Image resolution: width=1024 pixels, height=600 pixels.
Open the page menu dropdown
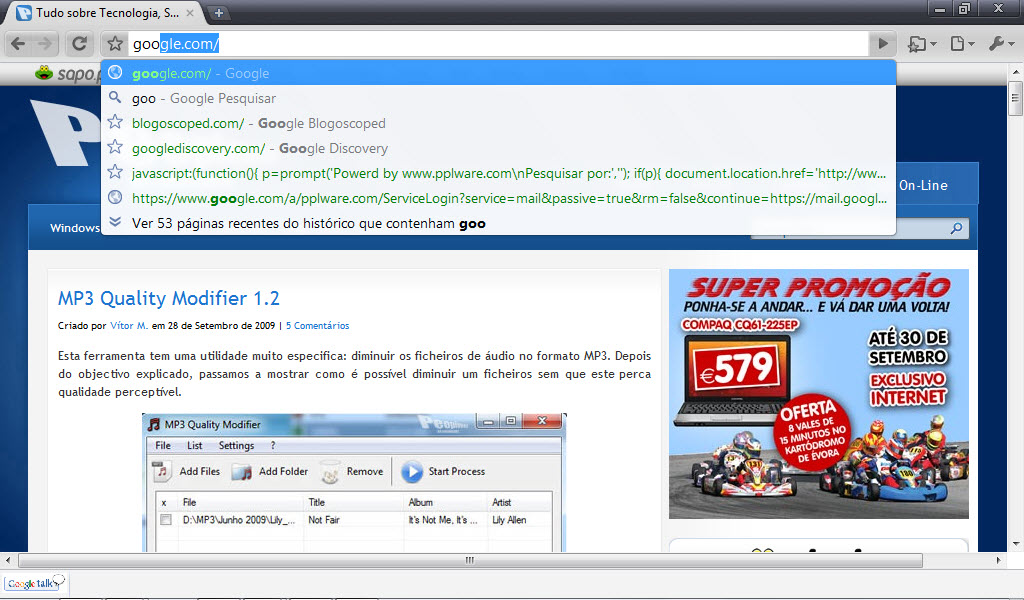tap(962, 44)
